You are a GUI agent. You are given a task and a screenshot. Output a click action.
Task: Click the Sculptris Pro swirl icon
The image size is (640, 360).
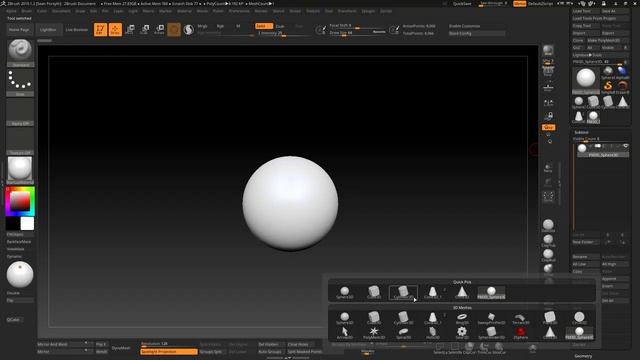[189, 29]
